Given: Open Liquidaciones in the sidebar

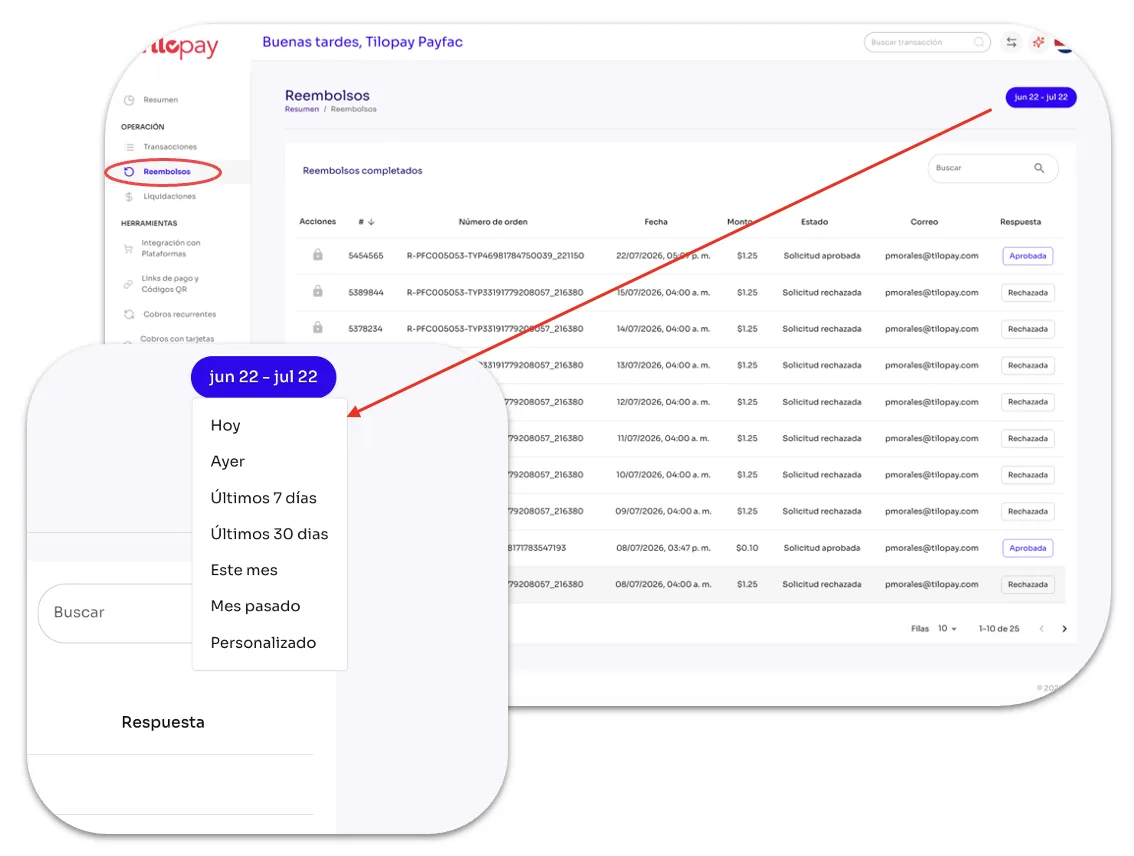Looking at the screenshot, I should click(x=169, y=196).
